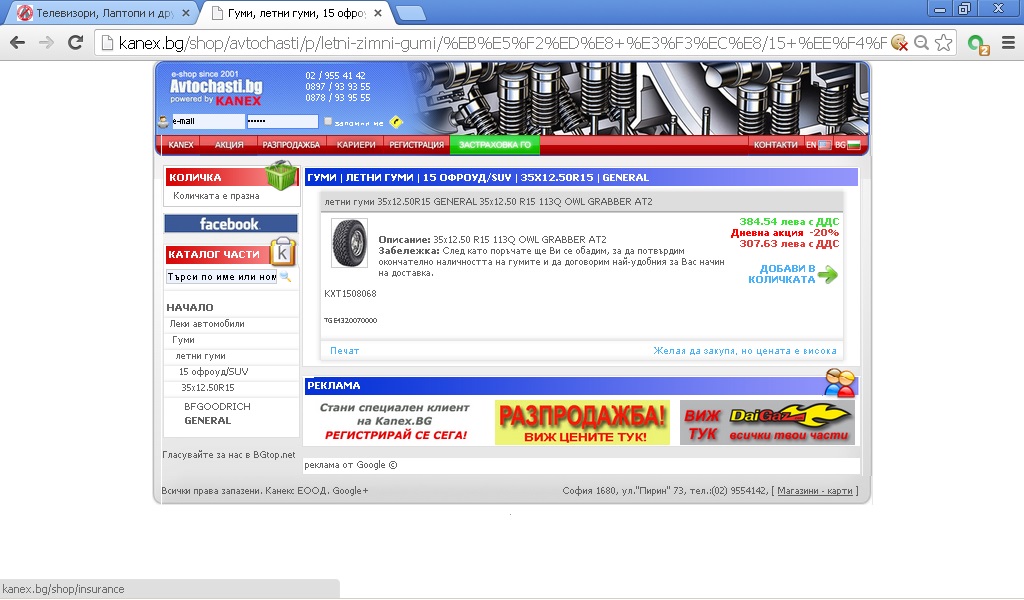Click 'Гласувайте за нас в BGtop.net' link
This screenshot has width=1024, height=600.
[x=229, y=455]
